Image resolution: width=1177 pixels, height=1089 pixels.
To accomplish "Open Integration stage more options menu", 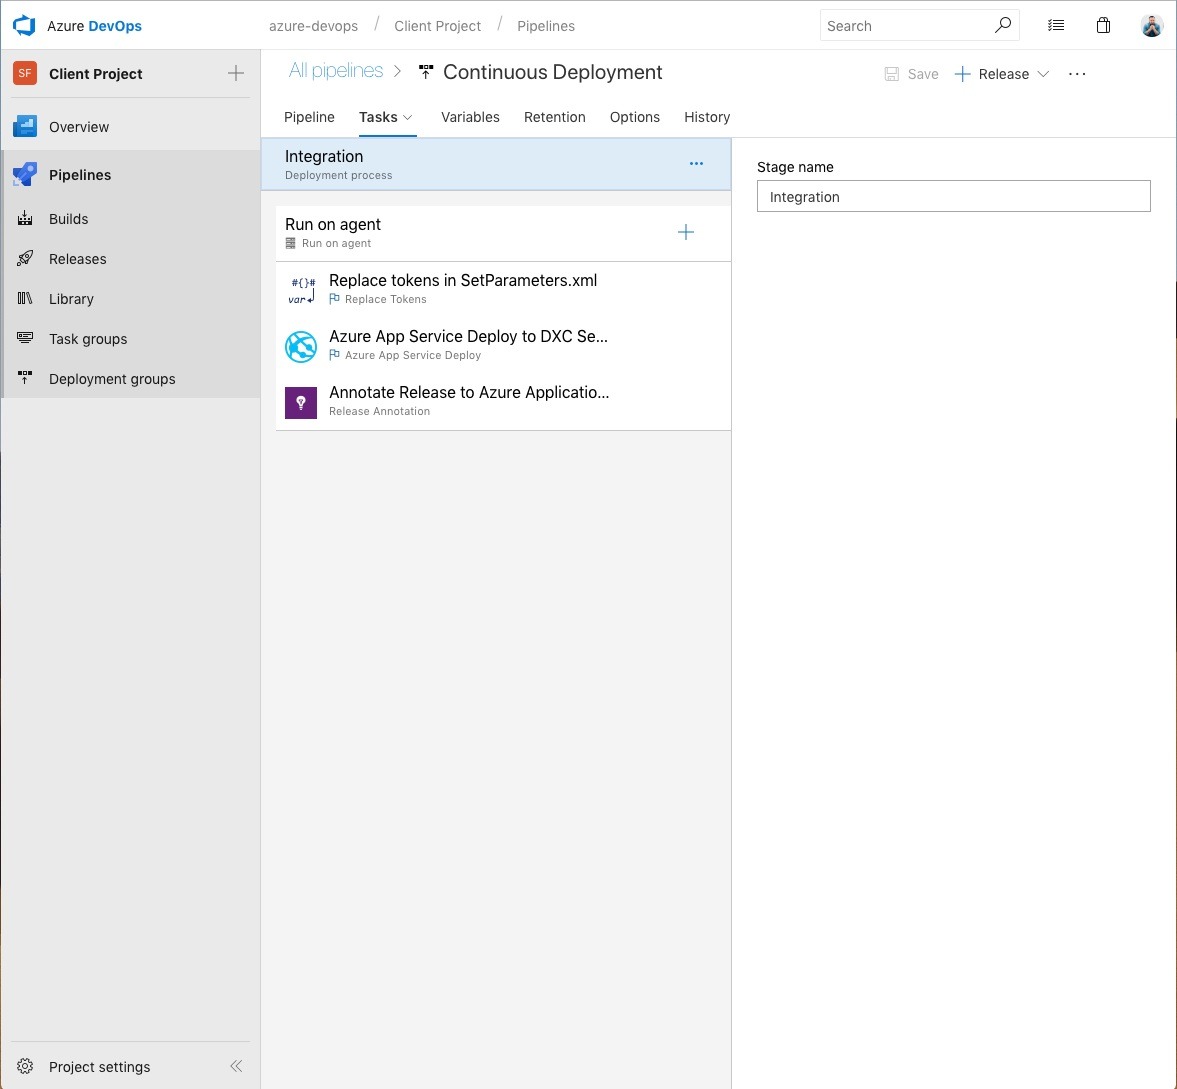I will (696, 164).
